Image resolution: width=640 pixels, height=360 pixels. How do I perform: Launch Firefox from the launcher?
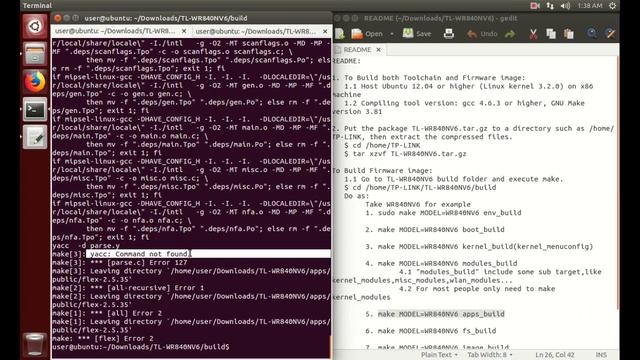click(35, 82)
